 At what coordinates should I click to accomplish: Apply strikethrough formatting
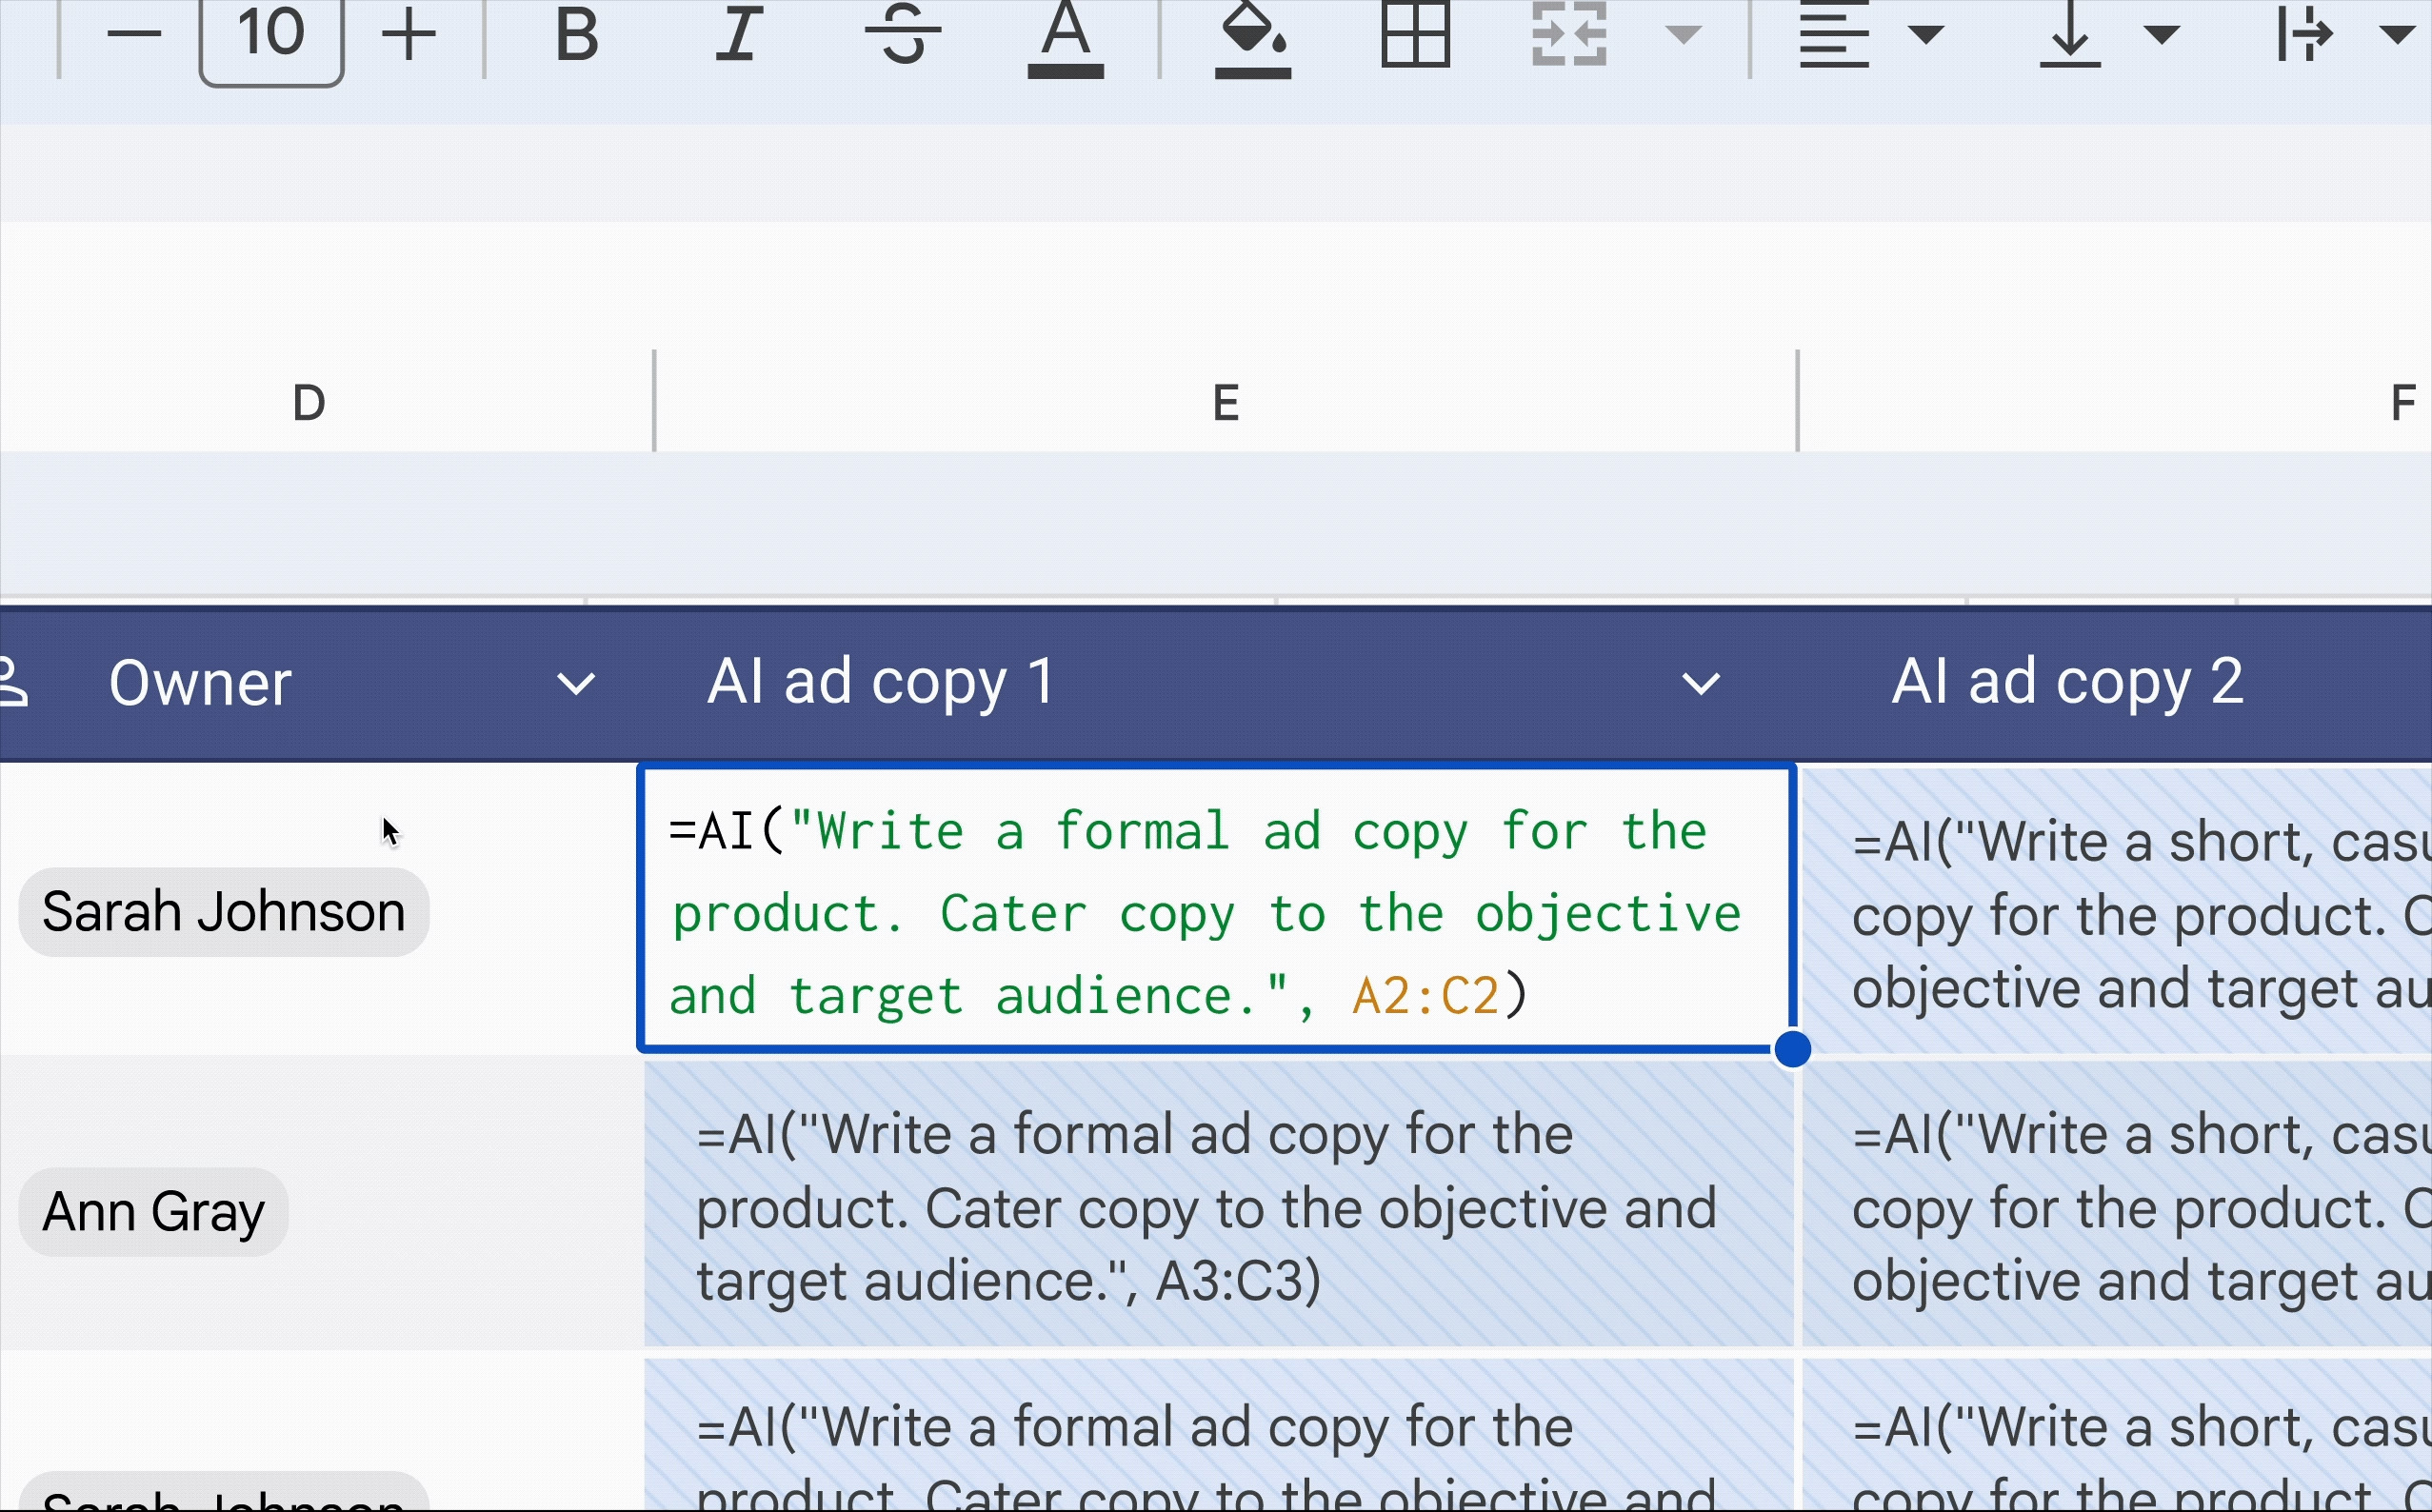(902, 35)
